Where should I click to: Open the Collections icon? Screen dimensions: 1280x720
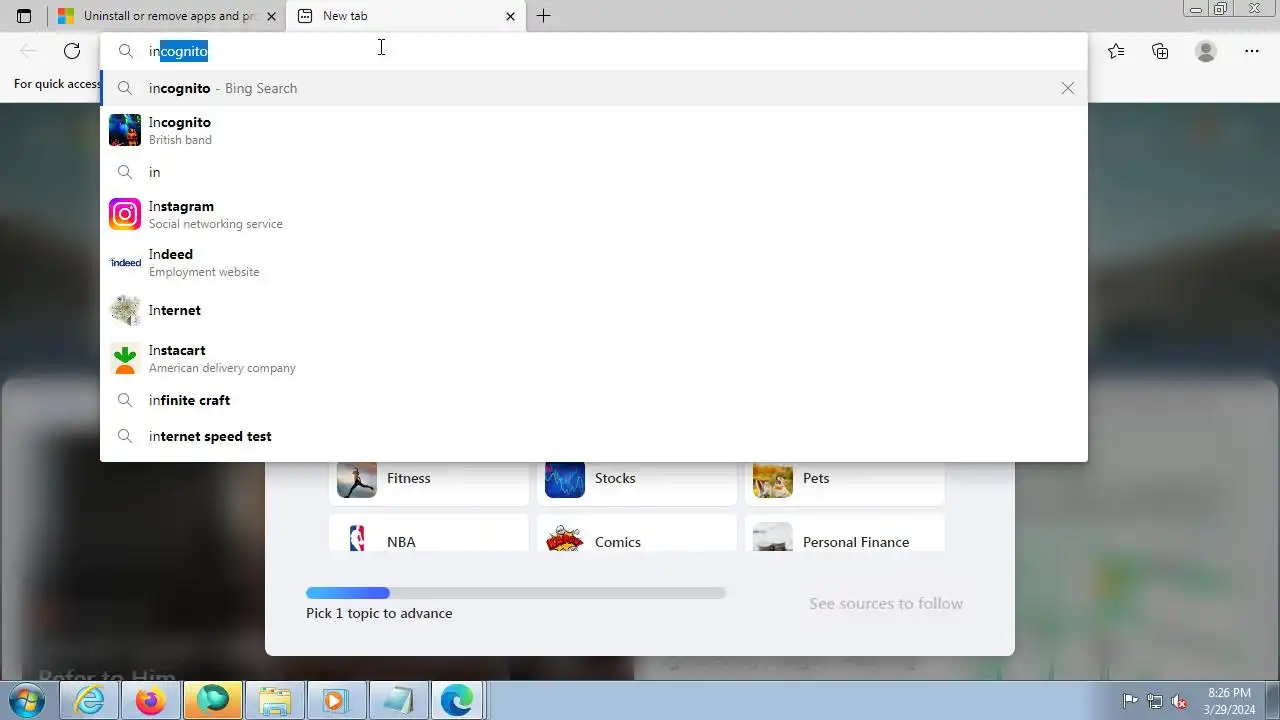(1160, 51)
